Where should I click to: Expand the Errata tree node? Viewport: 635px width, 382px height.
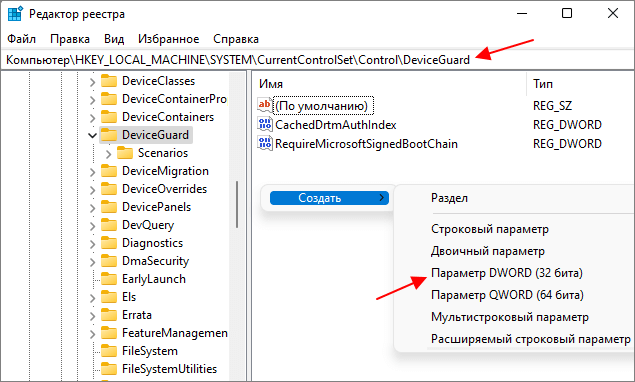[x=92, y=316]
